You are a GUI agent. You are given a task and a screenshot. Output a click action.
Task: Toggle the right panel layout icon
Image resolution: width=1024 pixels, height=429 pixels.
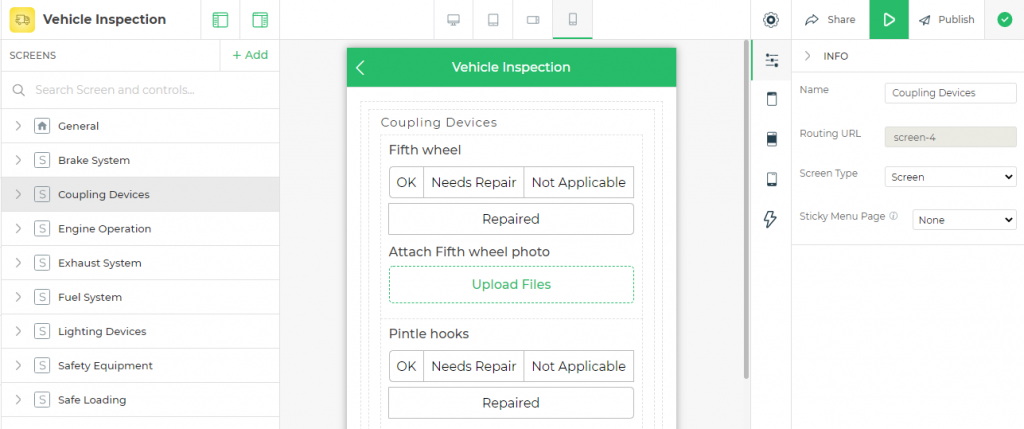(260, 20)
